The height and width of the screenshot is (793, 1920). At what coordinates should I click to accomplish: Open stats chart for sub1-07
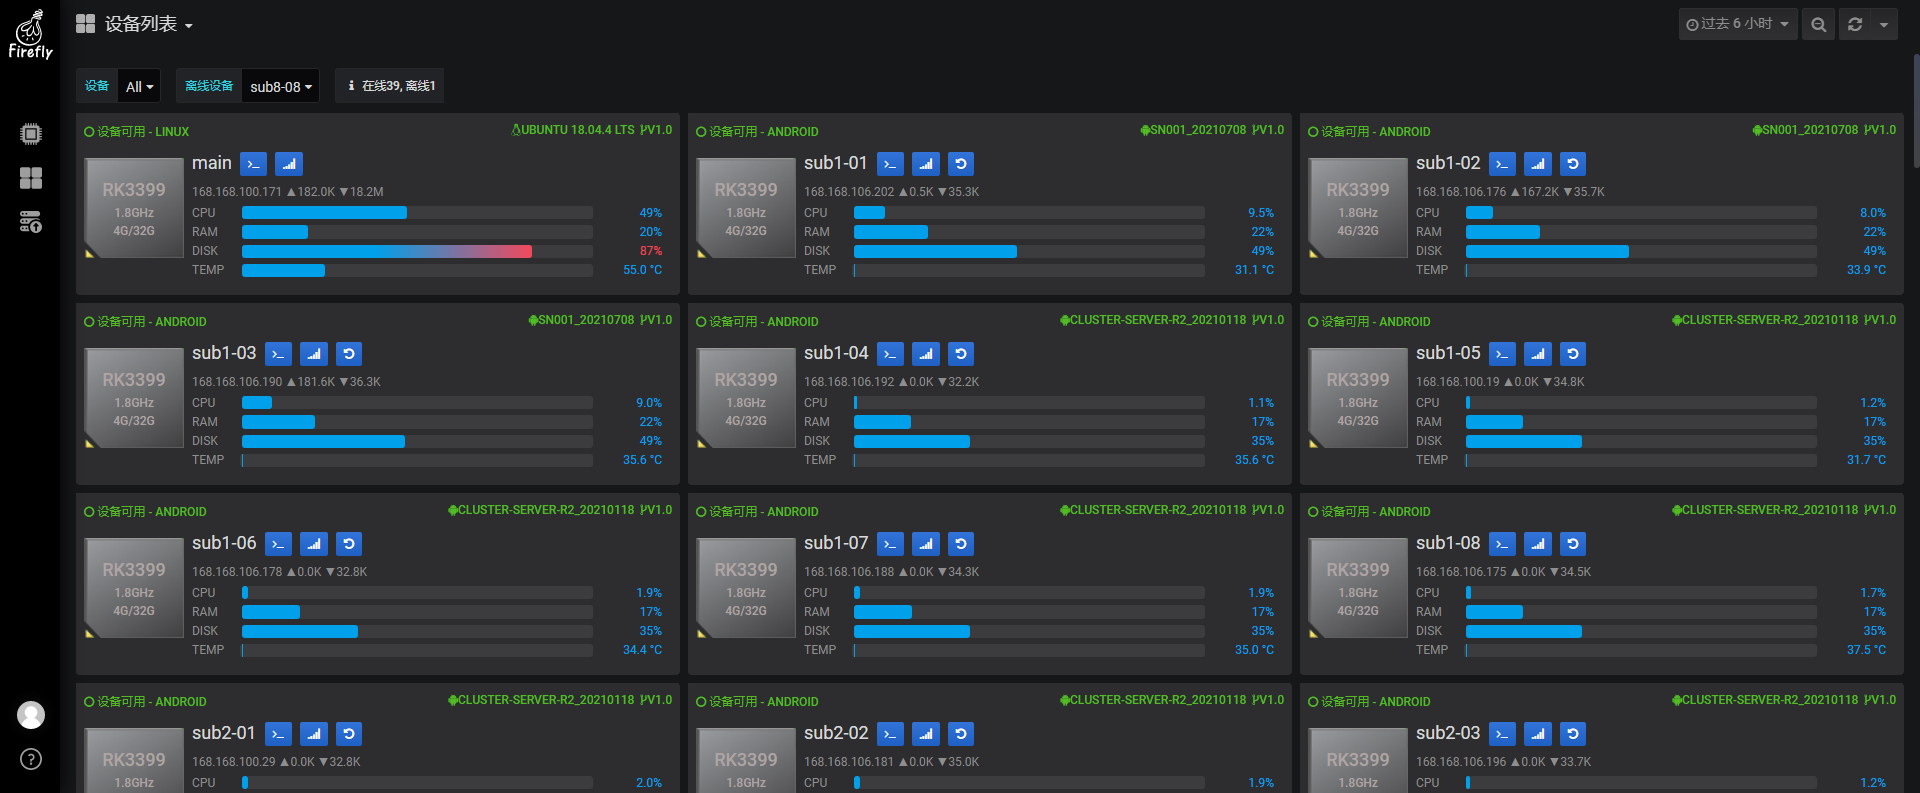pos(926,544)
